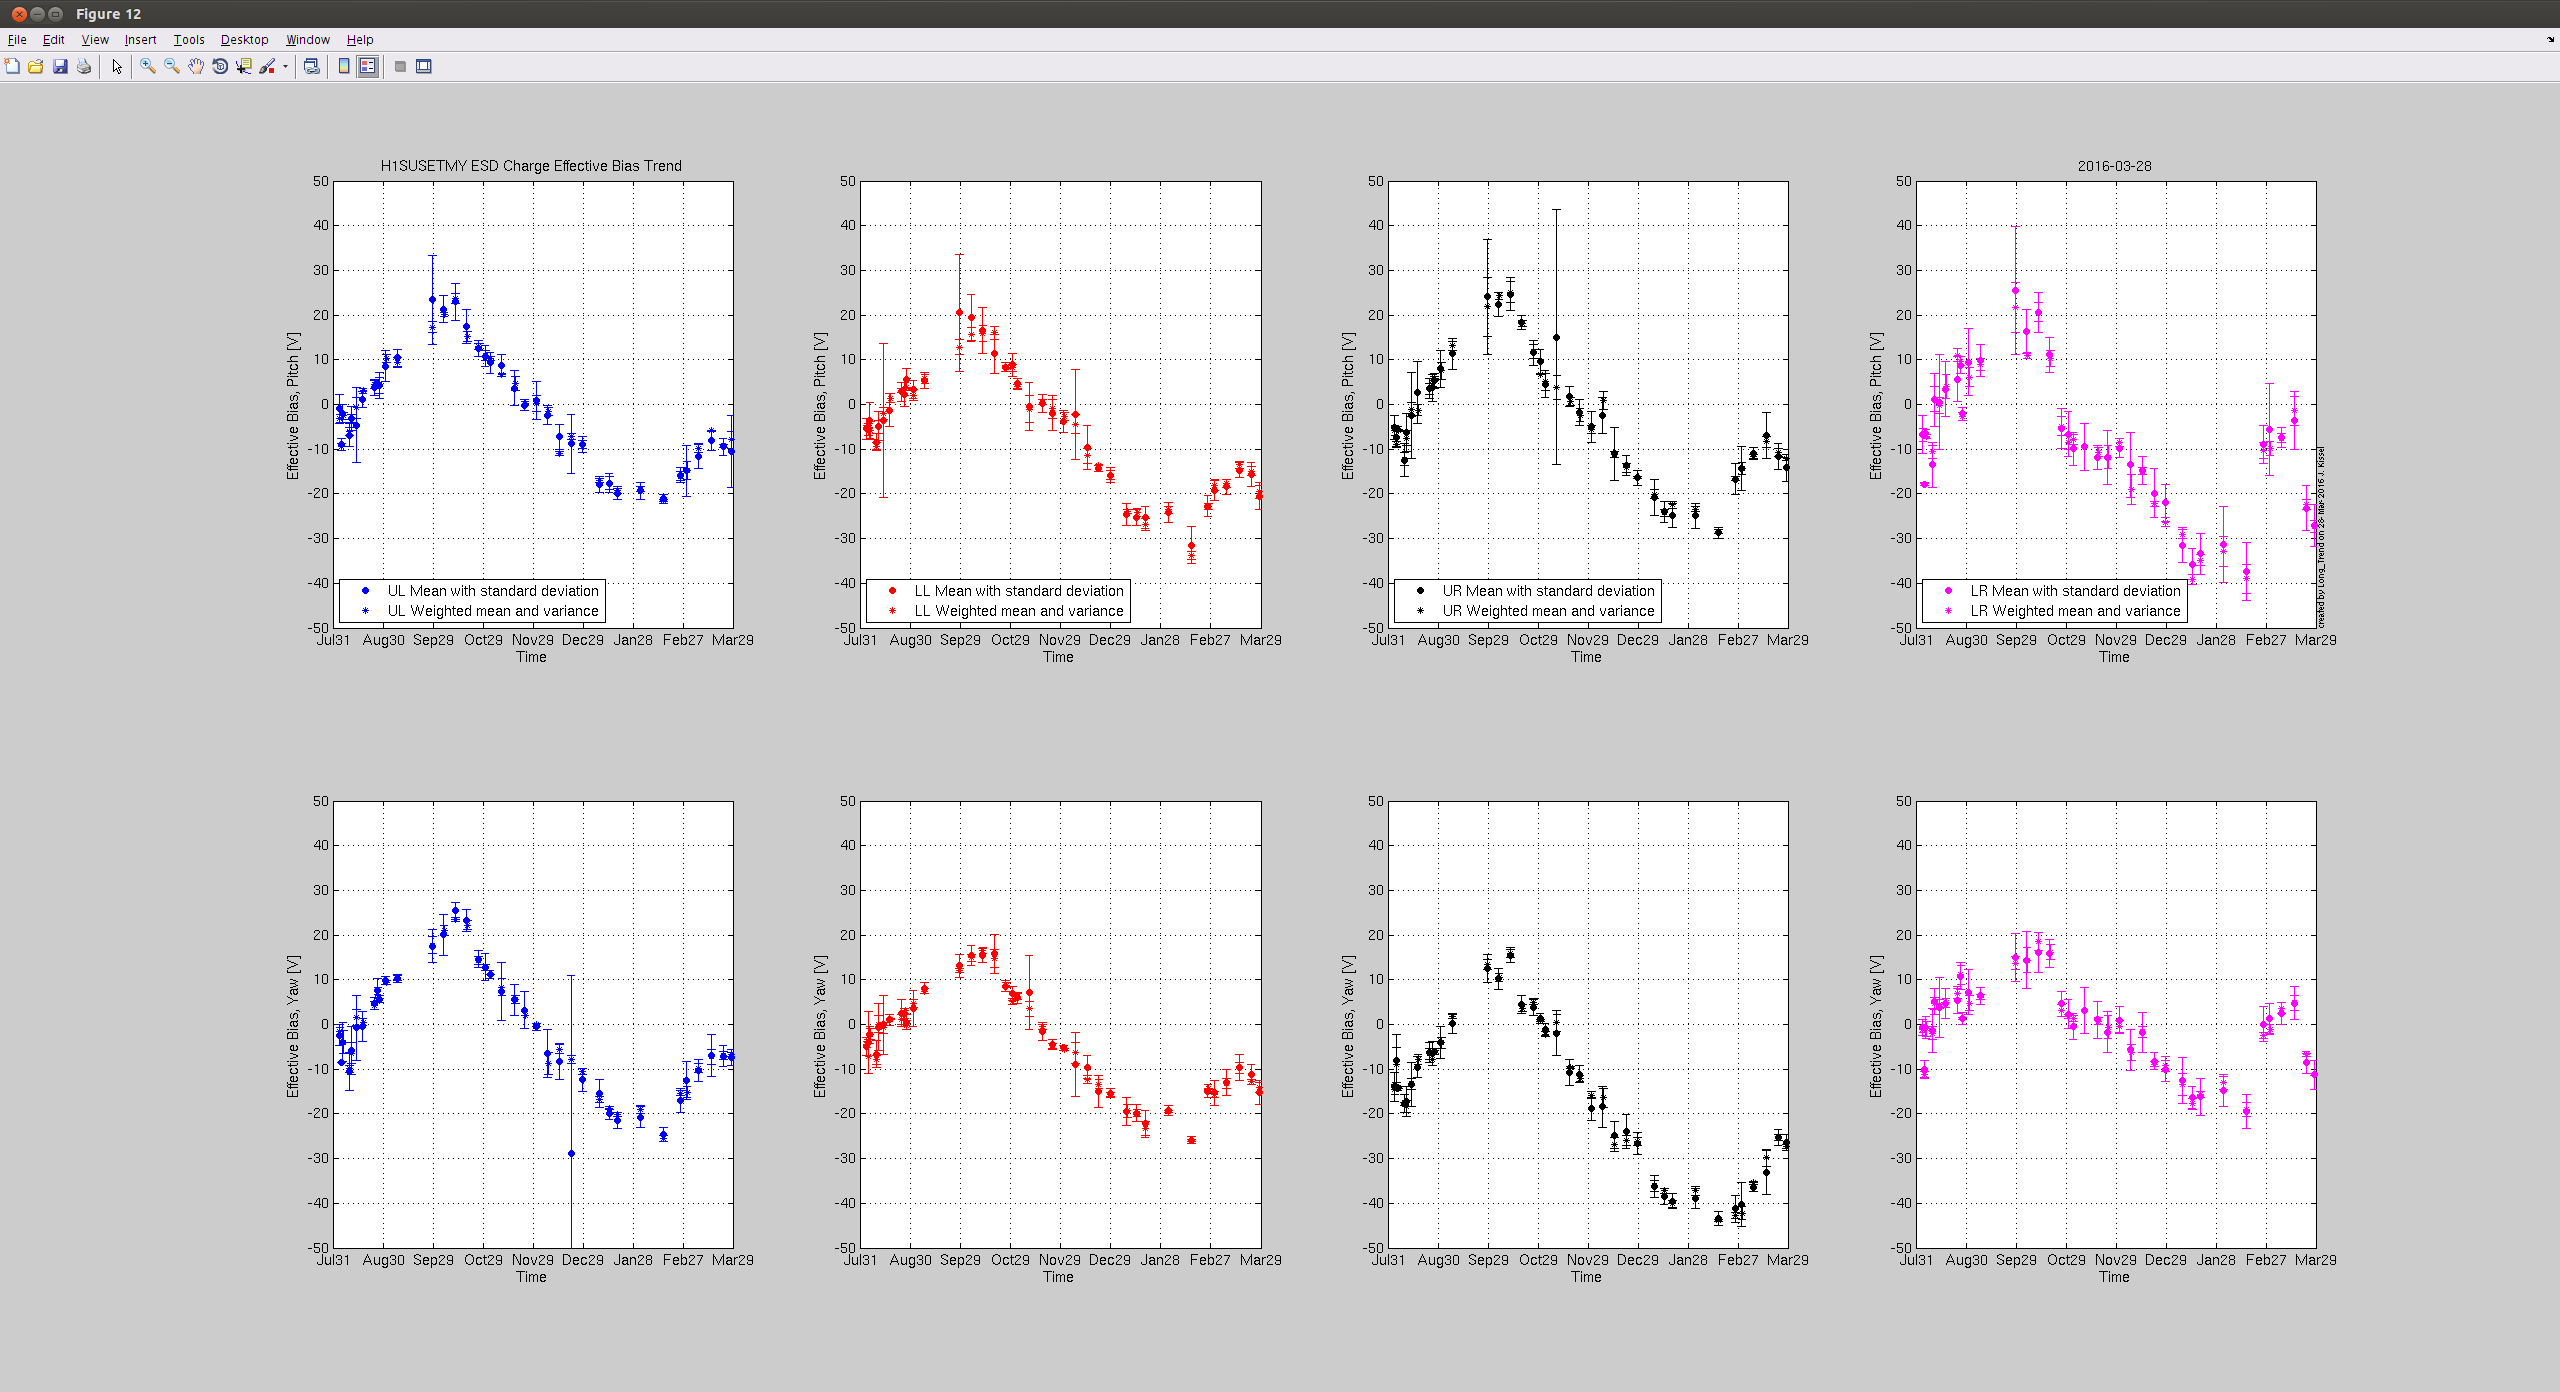Open the File menu

point(17,40)
